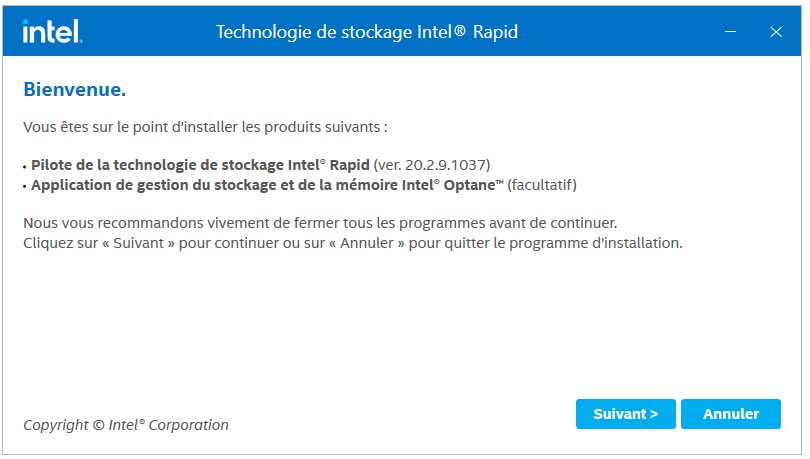Click the 'Bienvenue.' heading
This screenshot has height=459, width=810.
74,90
